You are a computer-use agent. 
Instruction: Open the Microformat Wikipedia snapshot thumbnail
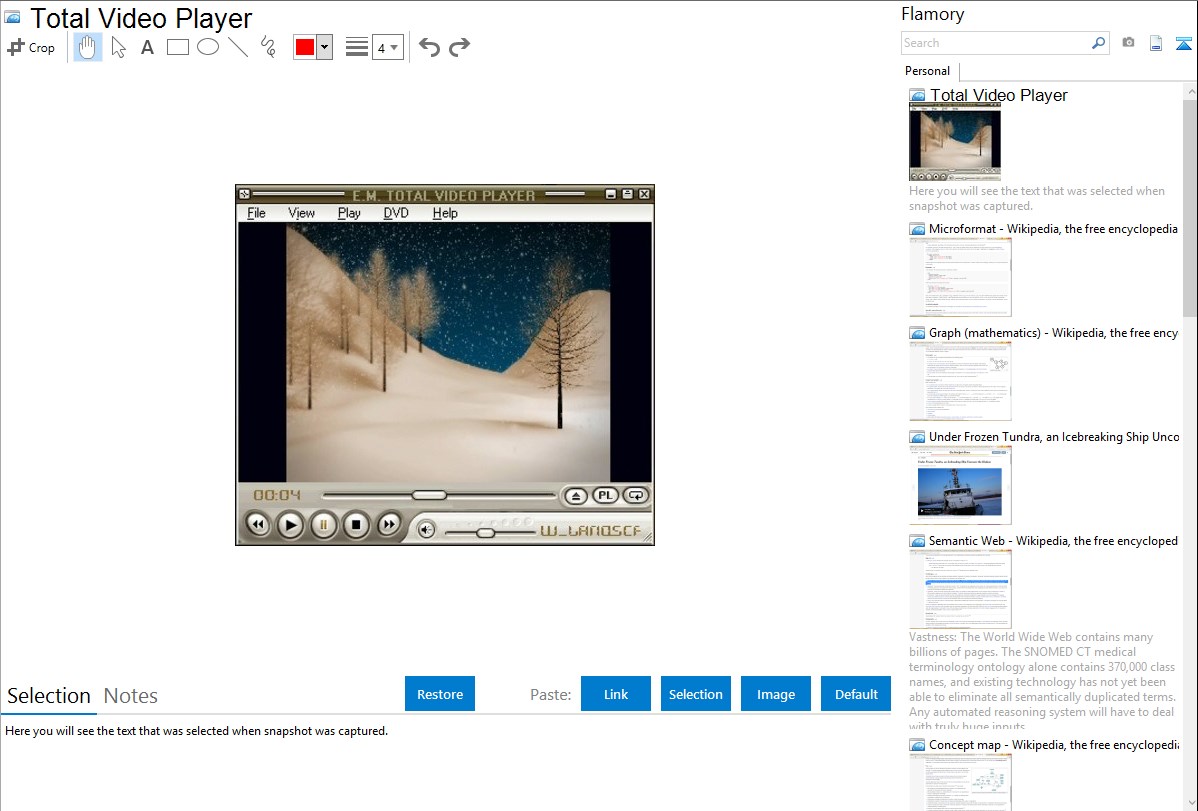coord(960,277)
